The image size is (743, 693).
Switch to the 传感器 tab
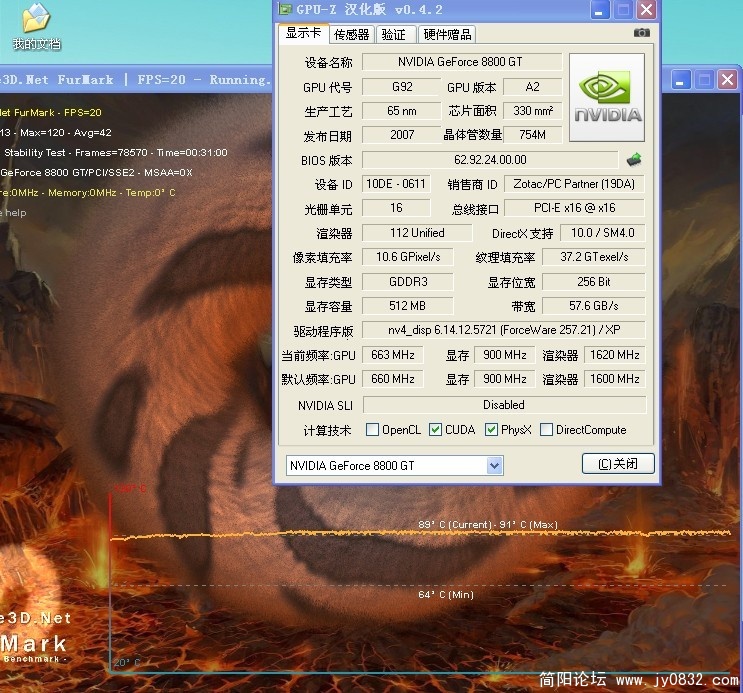click(352, 35)
